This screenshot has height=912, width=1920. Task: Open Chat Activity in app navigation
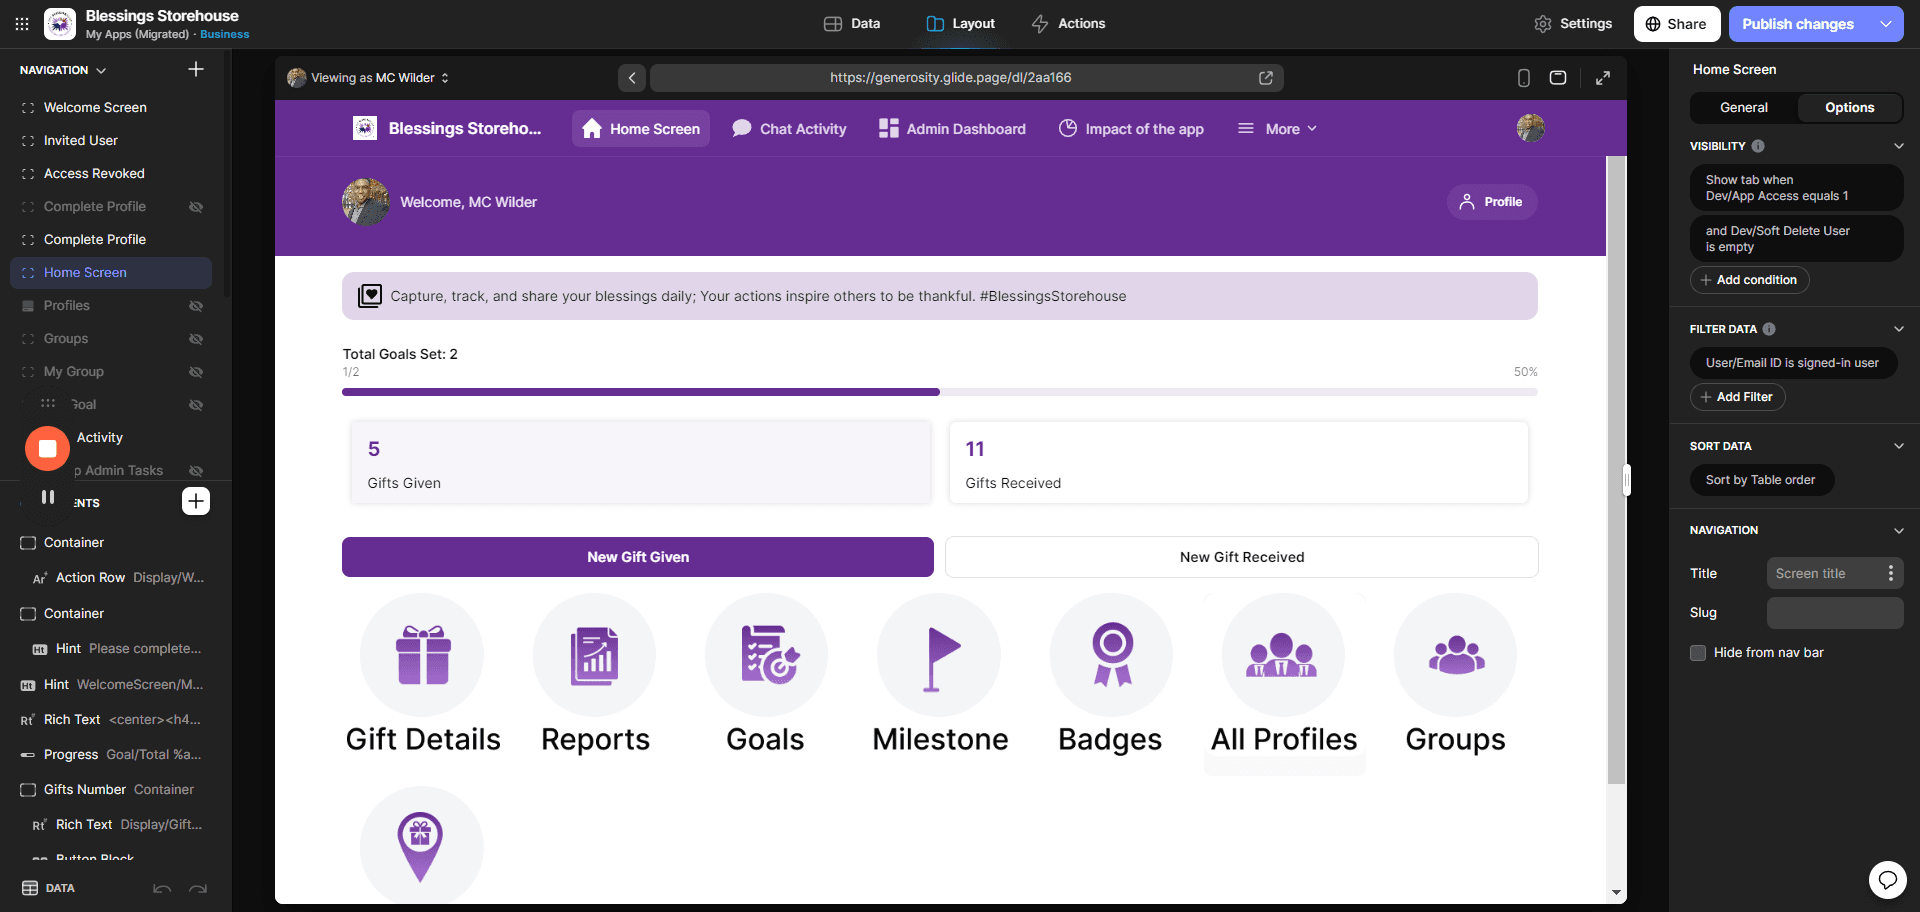(789, 129)
